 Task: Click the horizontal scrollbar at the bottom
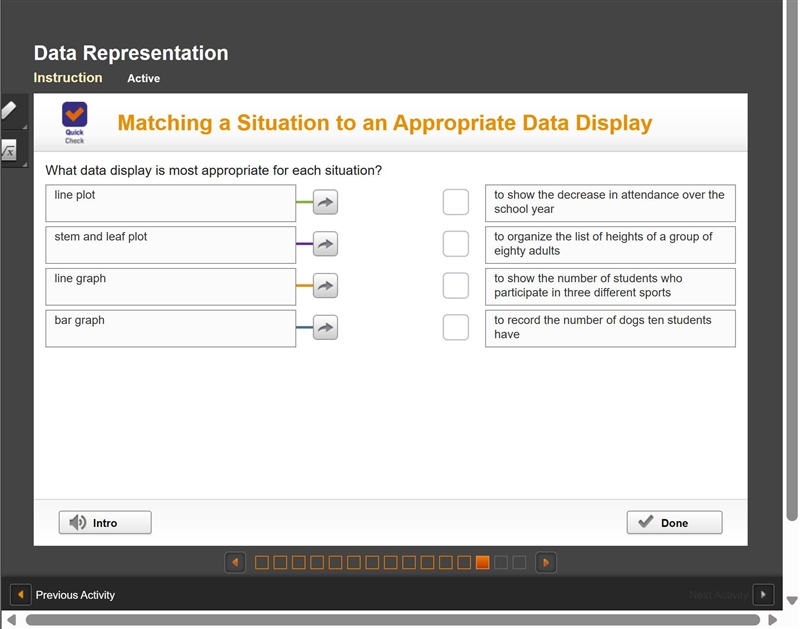pos(392,620)
